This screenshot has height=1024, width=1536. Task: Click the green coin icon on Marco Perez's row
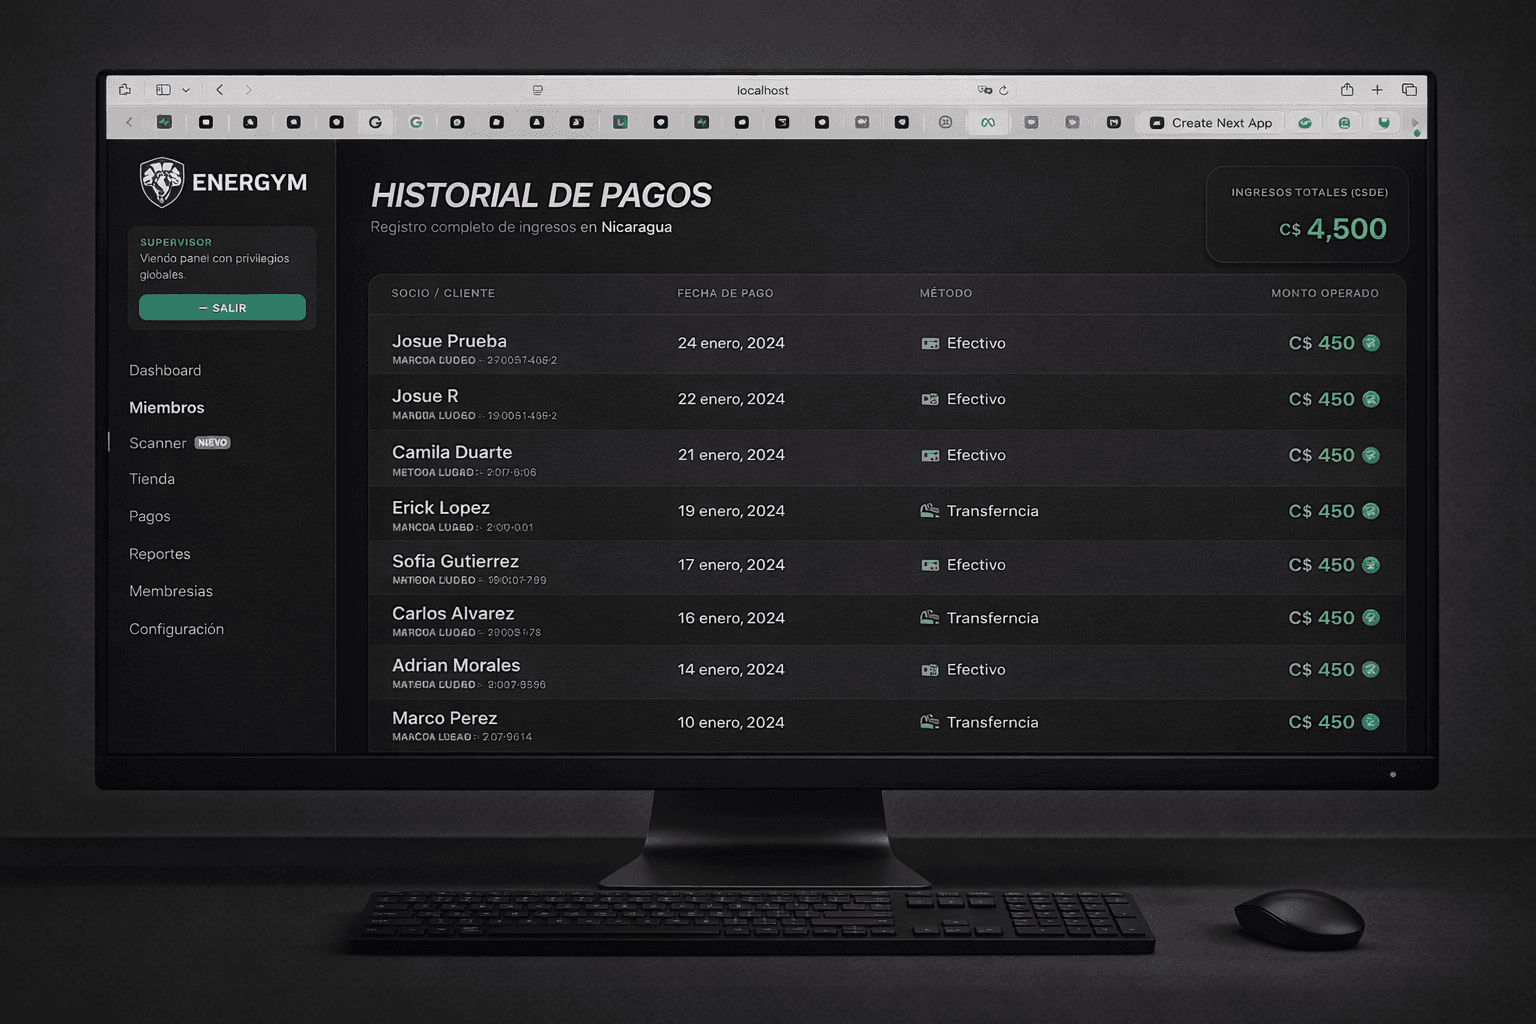coord(1371,721)
